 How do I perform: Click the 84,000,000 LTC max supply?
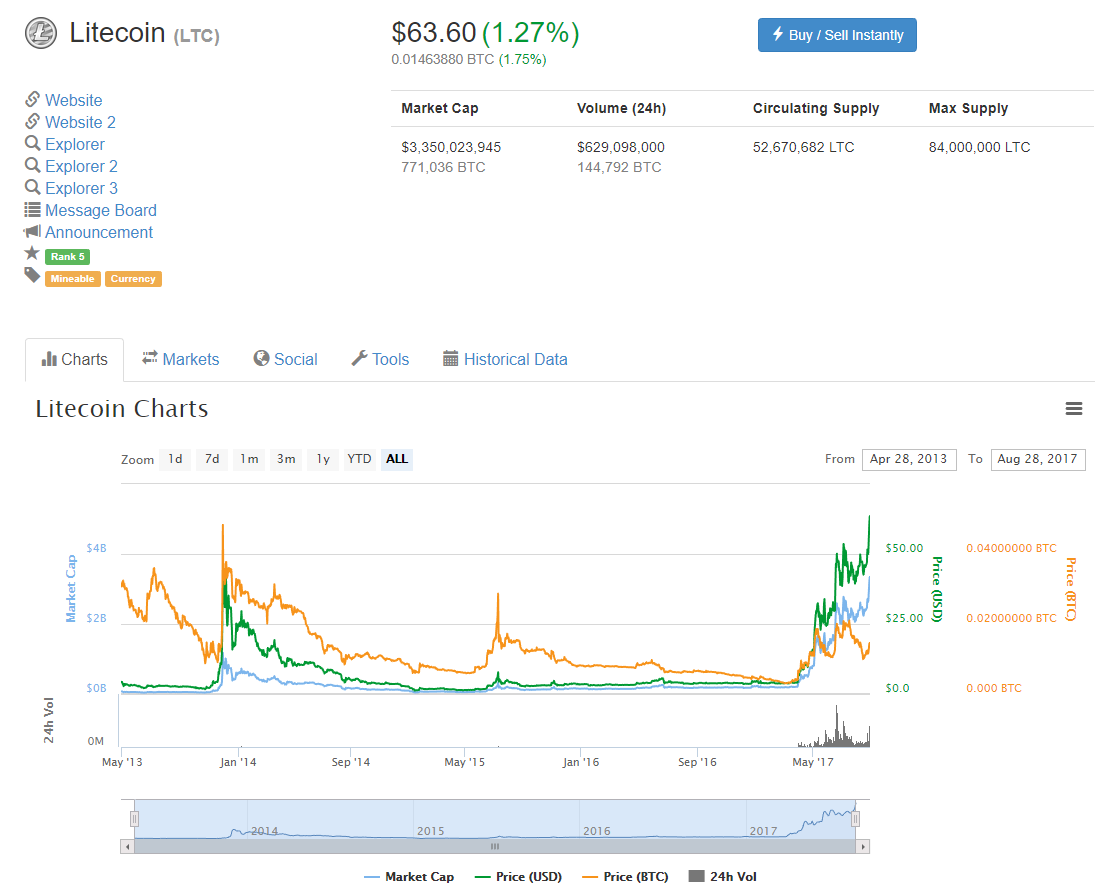(979, 147)
